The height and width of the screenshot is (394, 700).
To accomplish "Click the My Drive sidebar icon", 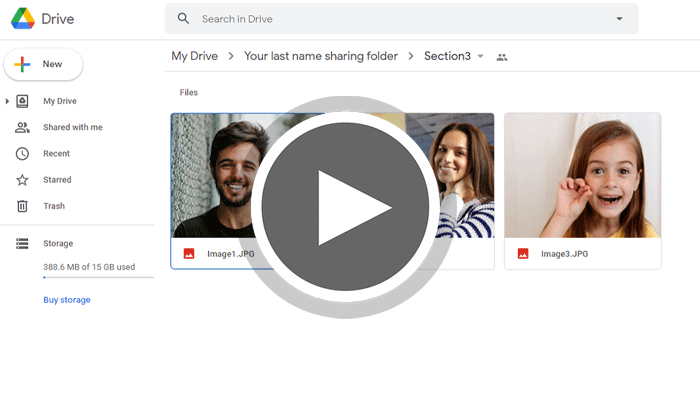I will click(x=22, y=101).
